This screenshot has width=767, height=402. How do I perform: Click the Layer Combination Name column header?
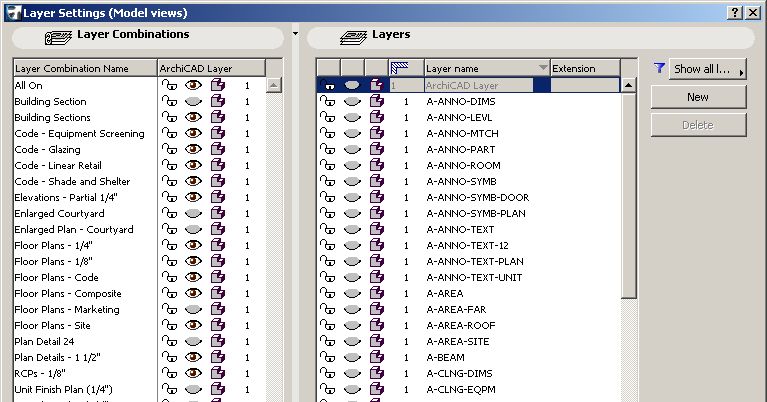(x=85, y=68)
